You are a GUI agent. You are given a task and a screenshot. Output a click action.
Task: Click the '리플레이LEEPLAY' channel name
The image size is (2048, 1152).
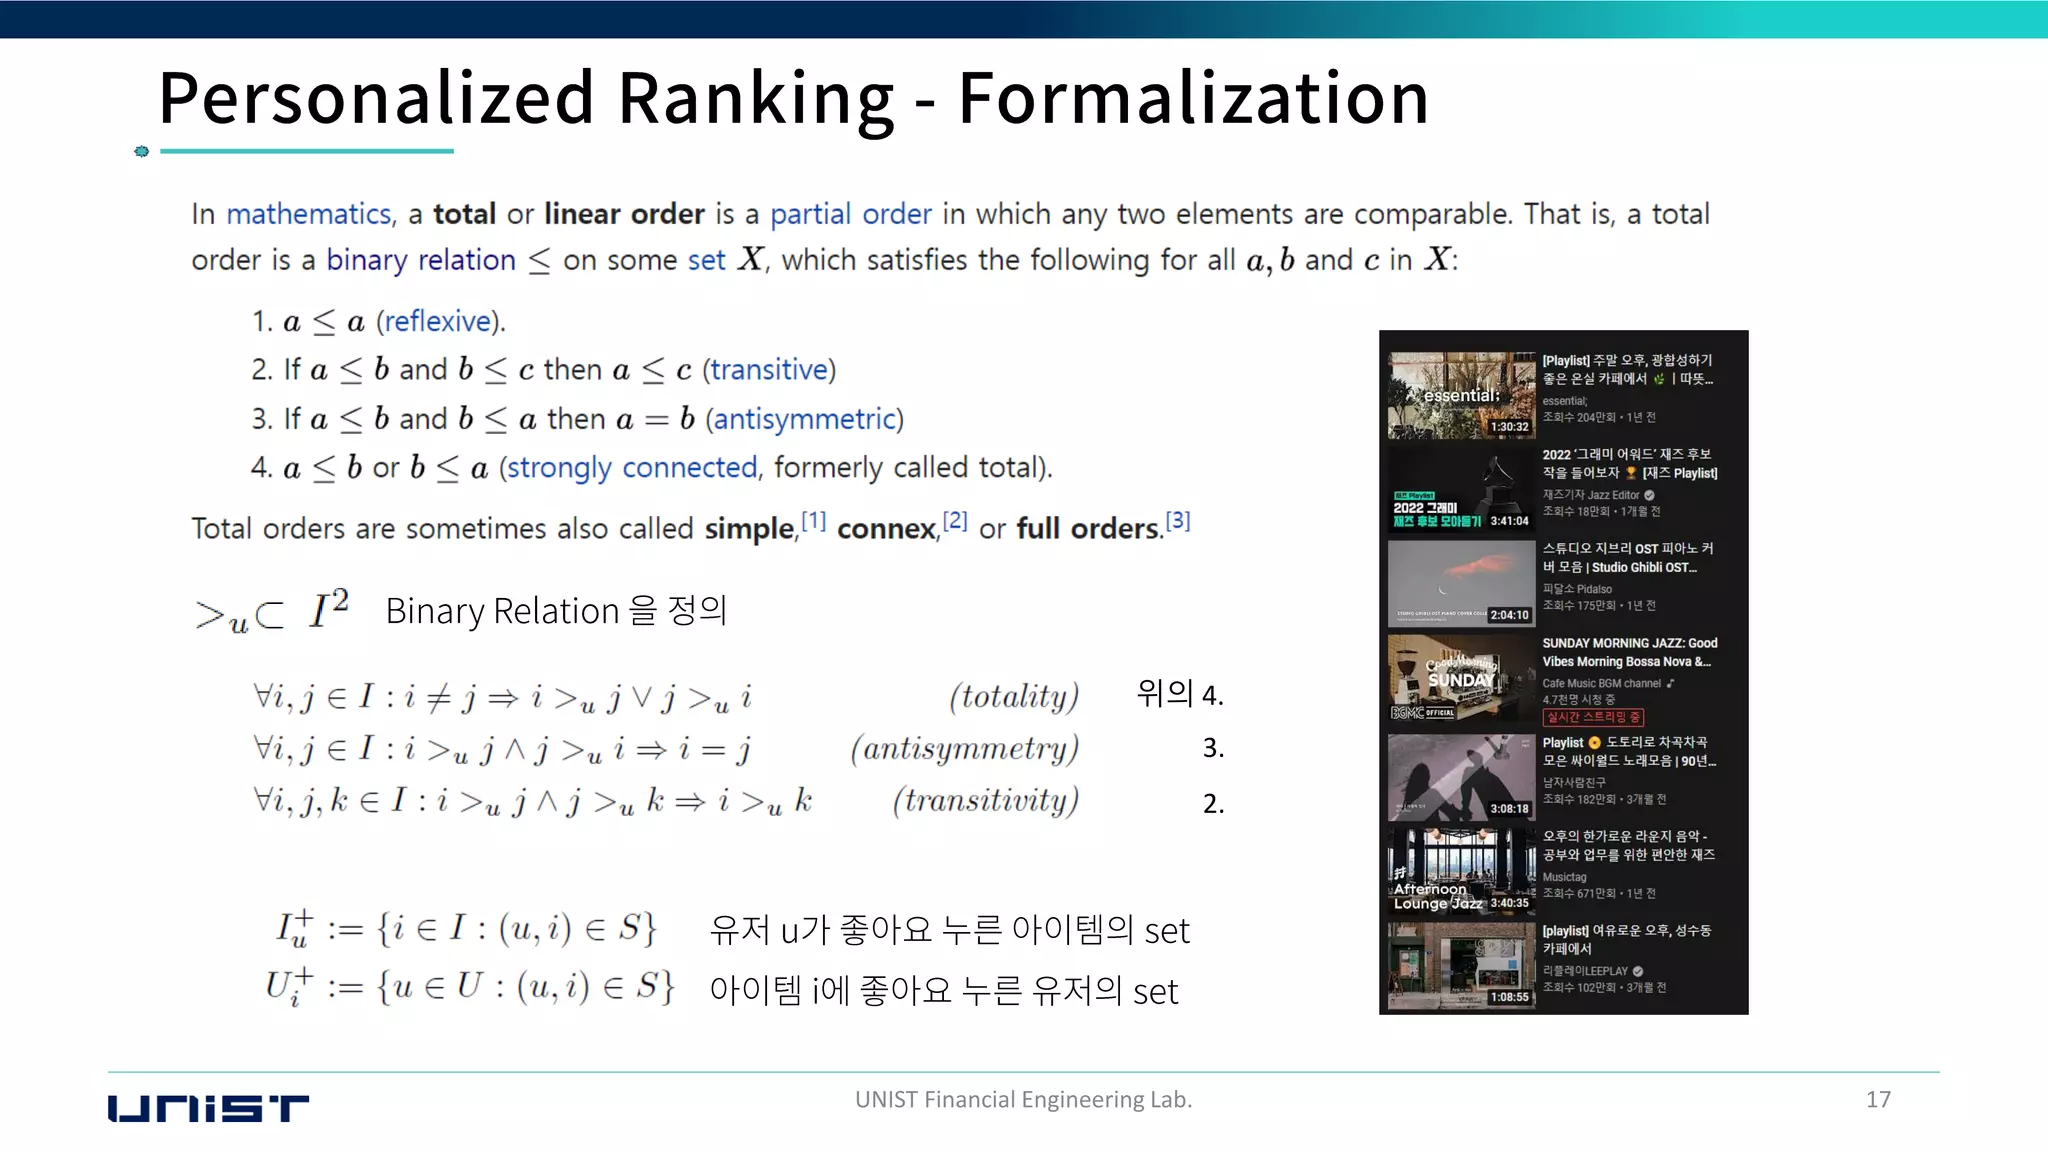1585,971
